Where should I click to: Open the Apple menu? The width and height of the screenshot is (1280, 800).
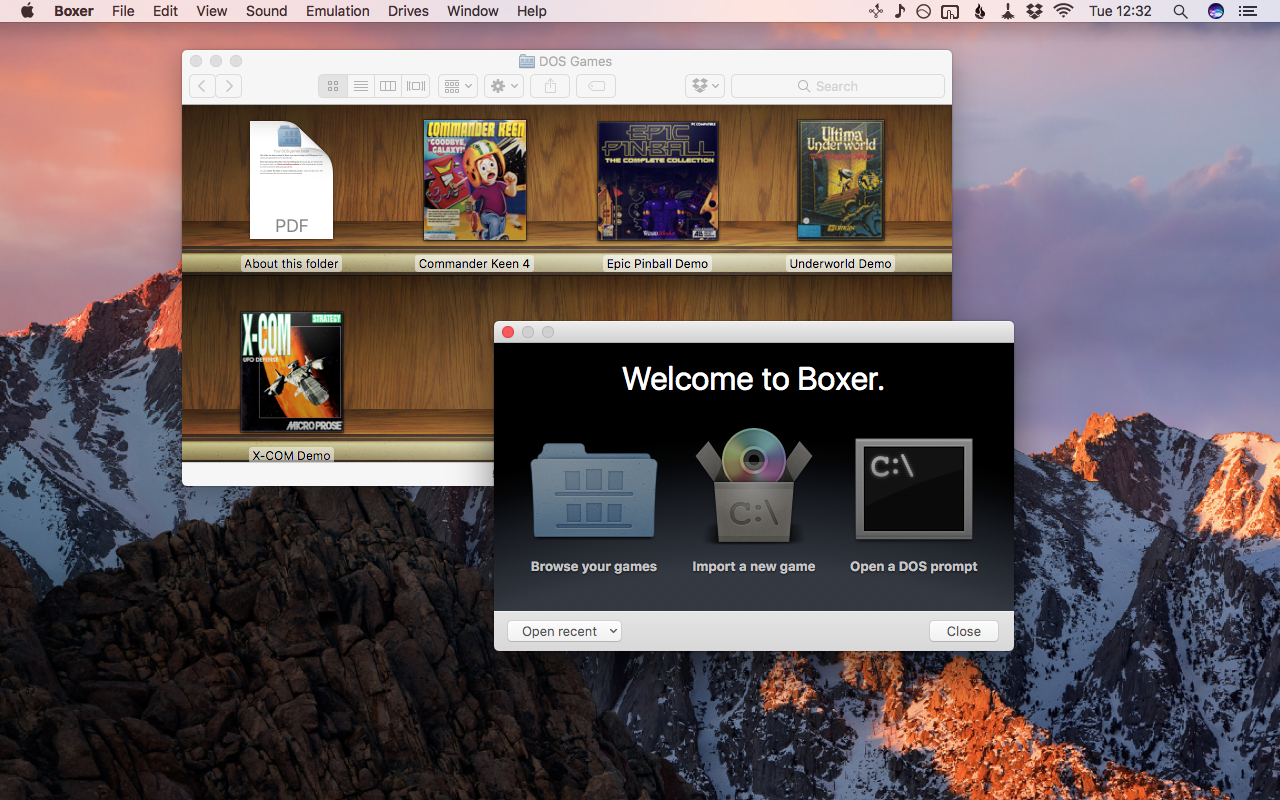point(27,11)
